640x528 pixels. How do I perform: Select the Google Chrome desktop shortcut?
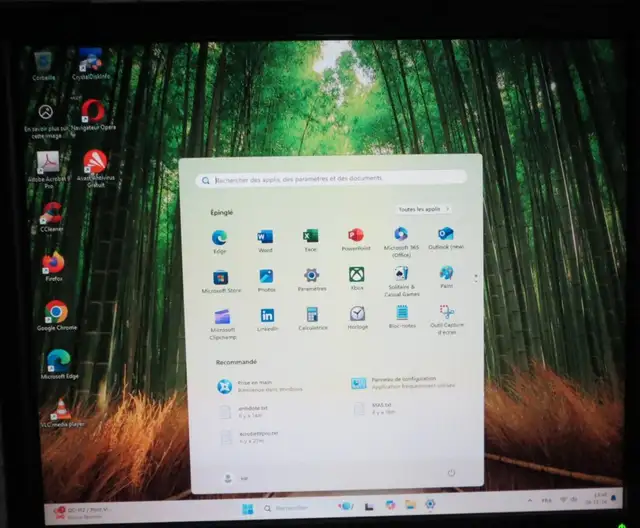click(56, 316)
